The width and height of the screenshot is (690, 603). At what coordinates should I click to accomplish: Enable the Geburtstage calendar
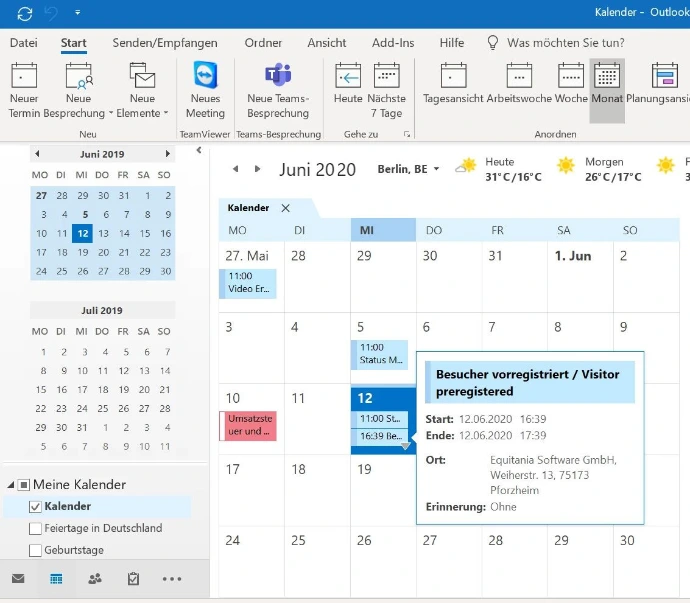(x=36, y=551)
